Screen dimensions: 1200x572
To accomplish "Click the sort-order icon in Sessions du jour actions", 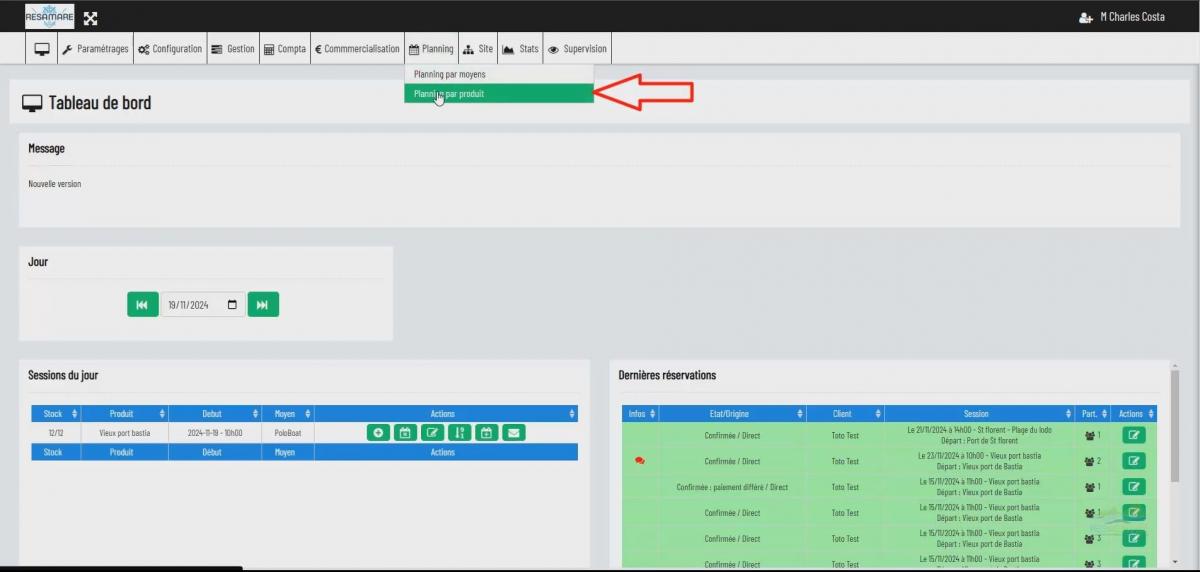I will (459, 433).
